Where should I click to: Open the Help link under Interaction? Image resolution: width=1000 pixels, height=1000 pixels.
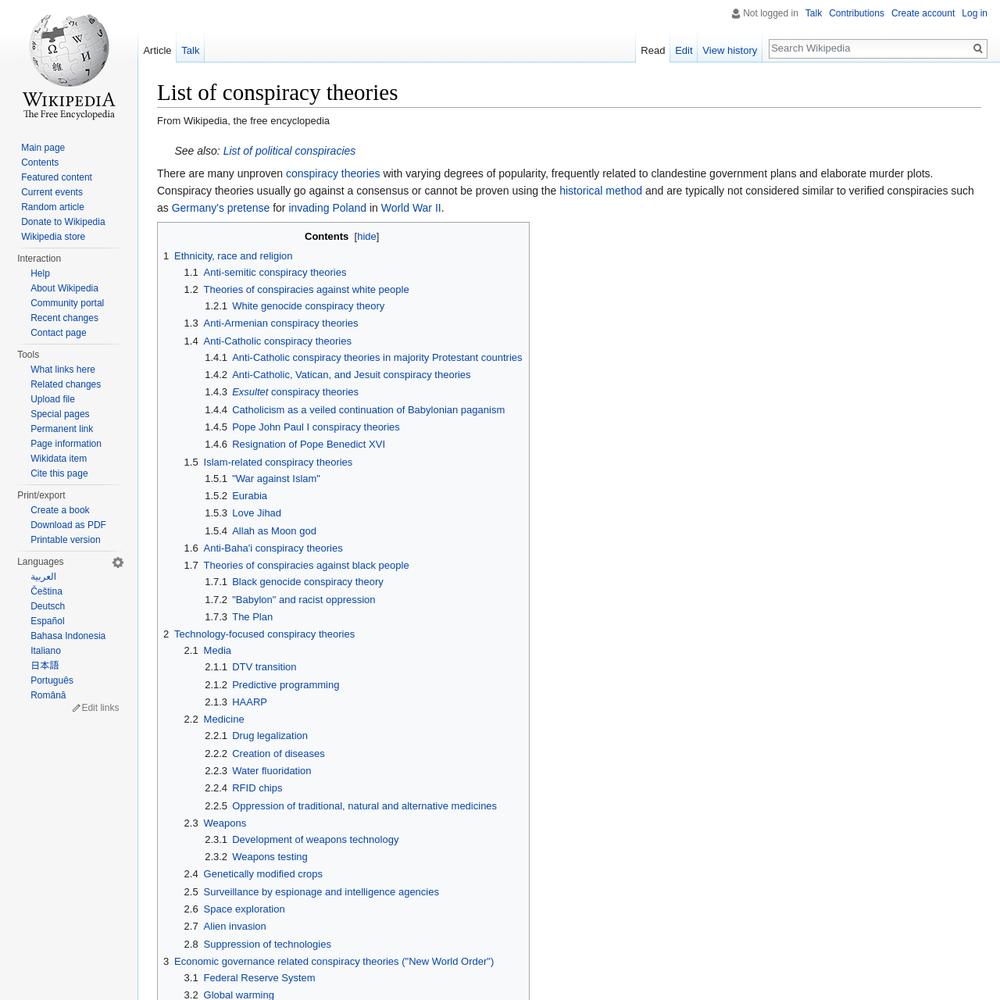click(x=40, y=273)
